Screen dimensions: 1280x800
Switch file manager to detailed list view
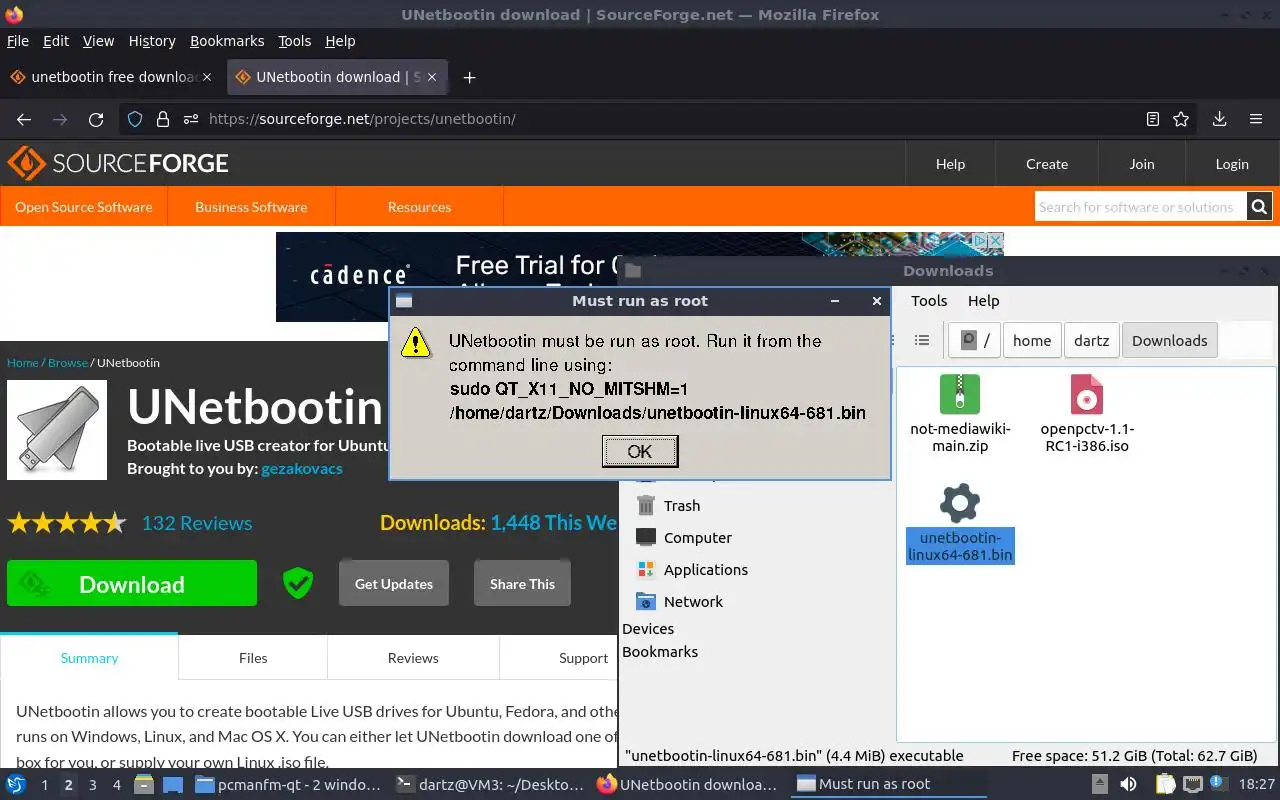pyautogui.click(x=922, y=341)
